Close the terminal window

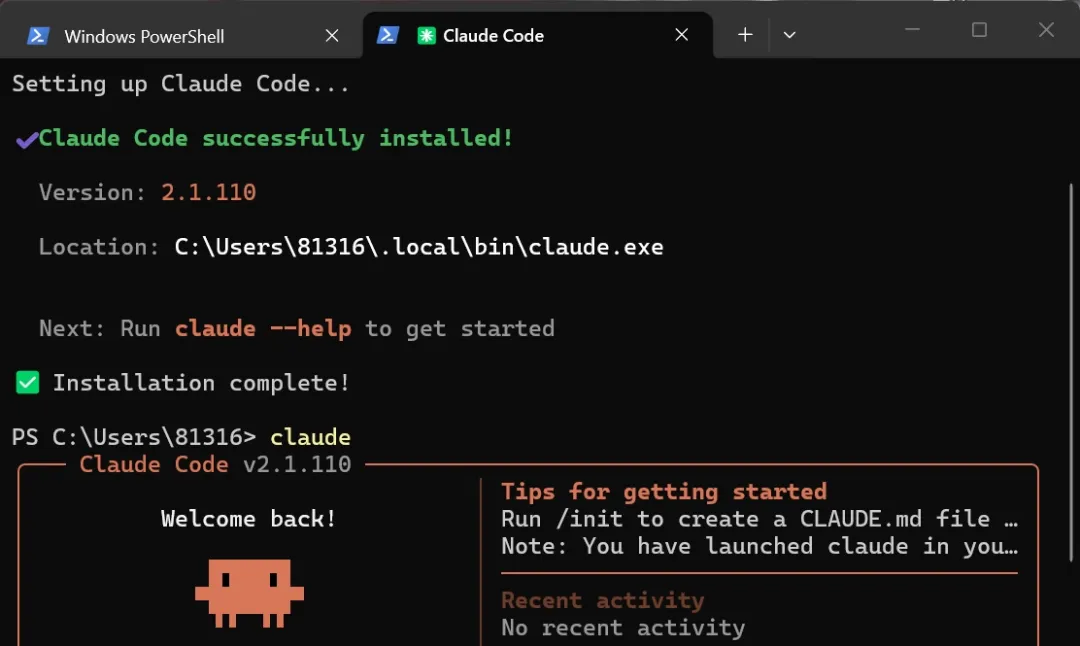(1046, 30)
